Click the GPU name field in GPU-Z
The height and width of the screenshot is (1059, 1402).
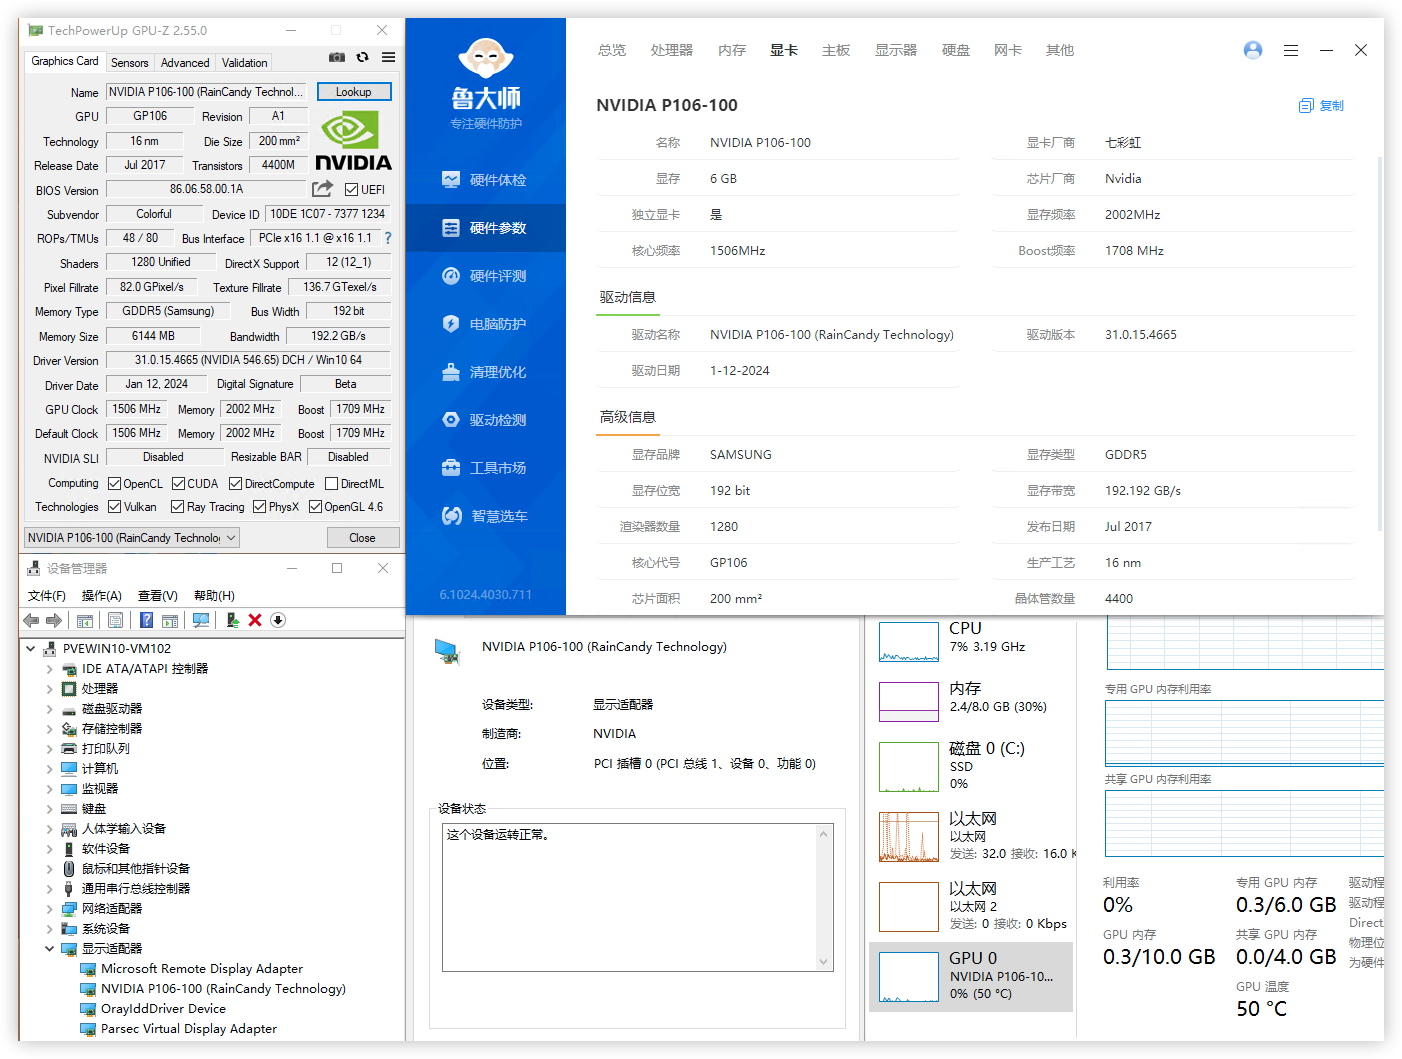click(x=206, y=92)
